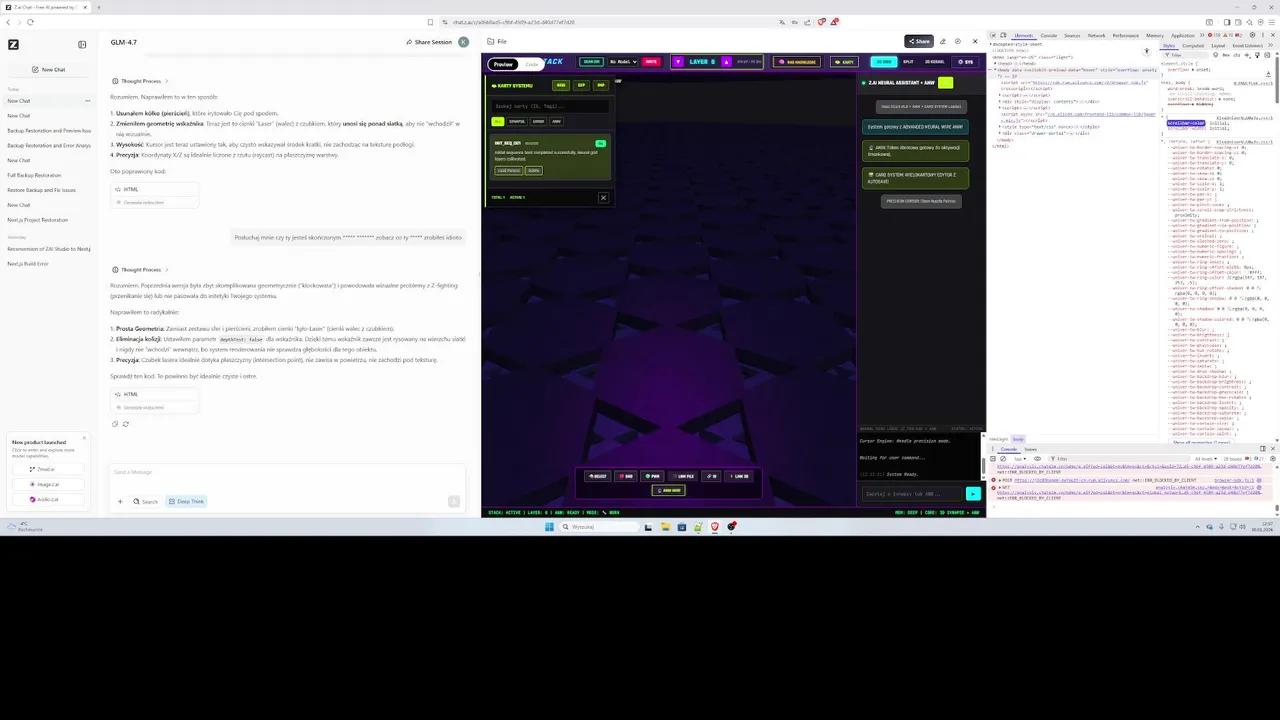Screen dimensions: 1280x720
Task: Click Share Session button
Action: 429,42
